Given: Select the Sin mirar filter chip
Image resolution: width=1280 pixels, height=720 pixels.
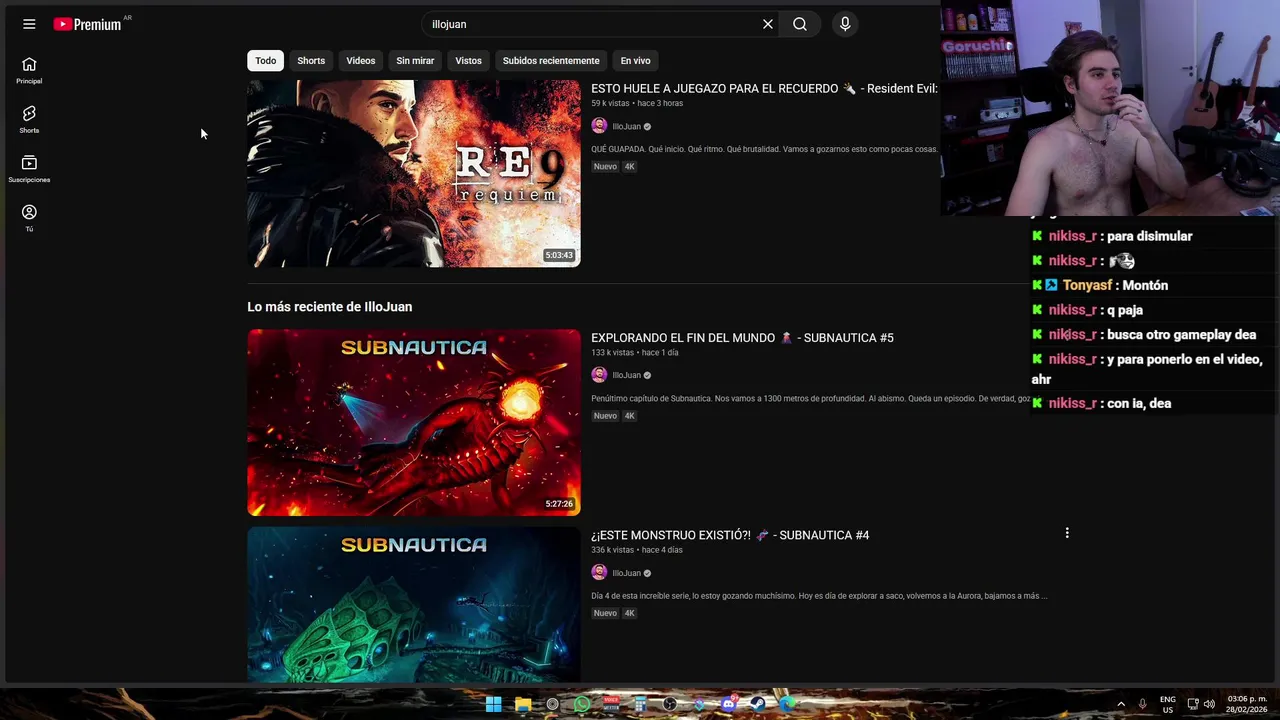Looking at the screenshot, I should tap(415, 61).
